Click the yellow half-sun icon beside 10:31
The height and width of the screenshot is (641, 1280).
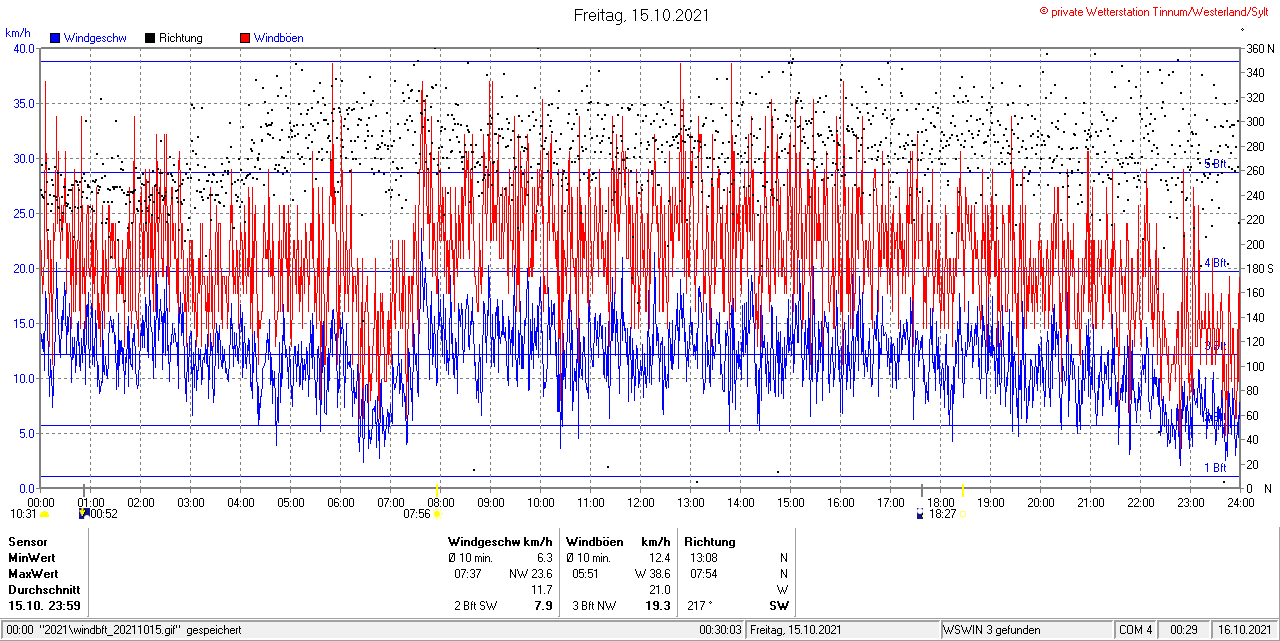tap(44, 514)
